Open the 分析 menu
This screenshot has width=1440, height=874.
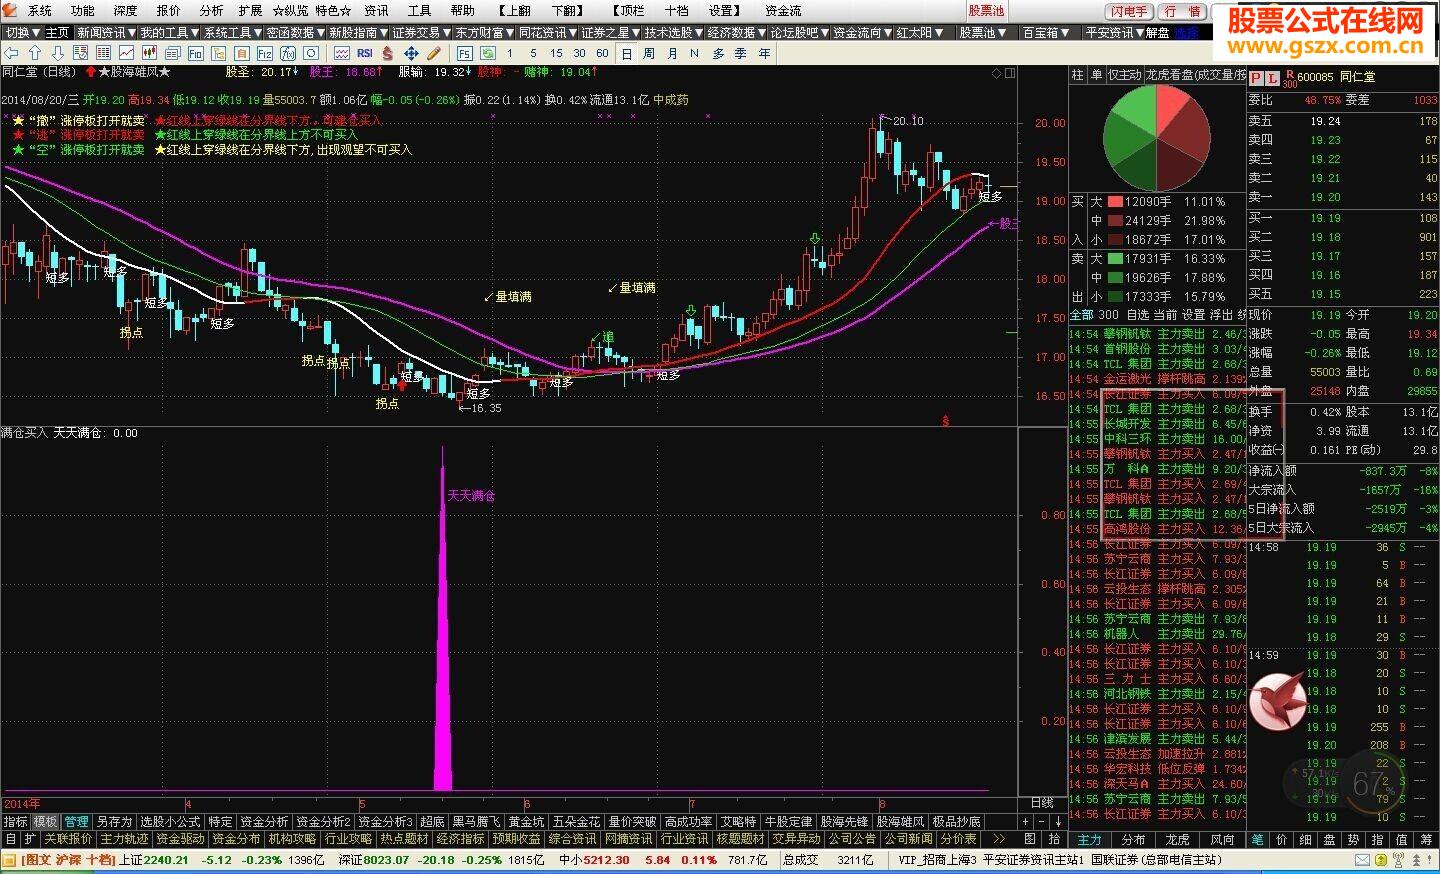click(211, 10)
